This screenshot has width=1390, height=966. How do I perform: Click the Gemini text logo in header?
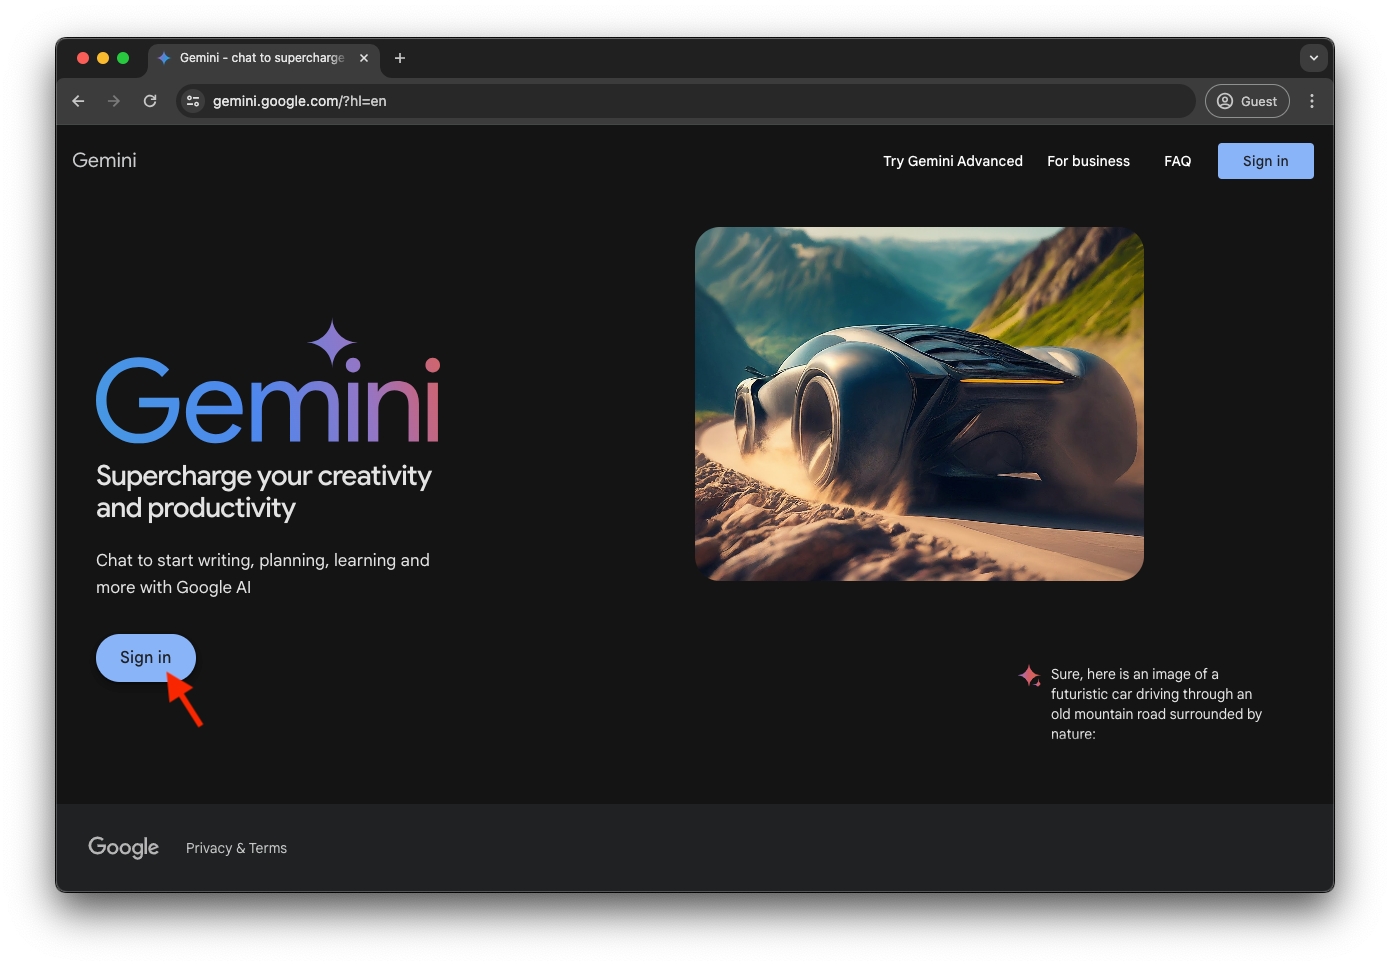click(104, 160)
